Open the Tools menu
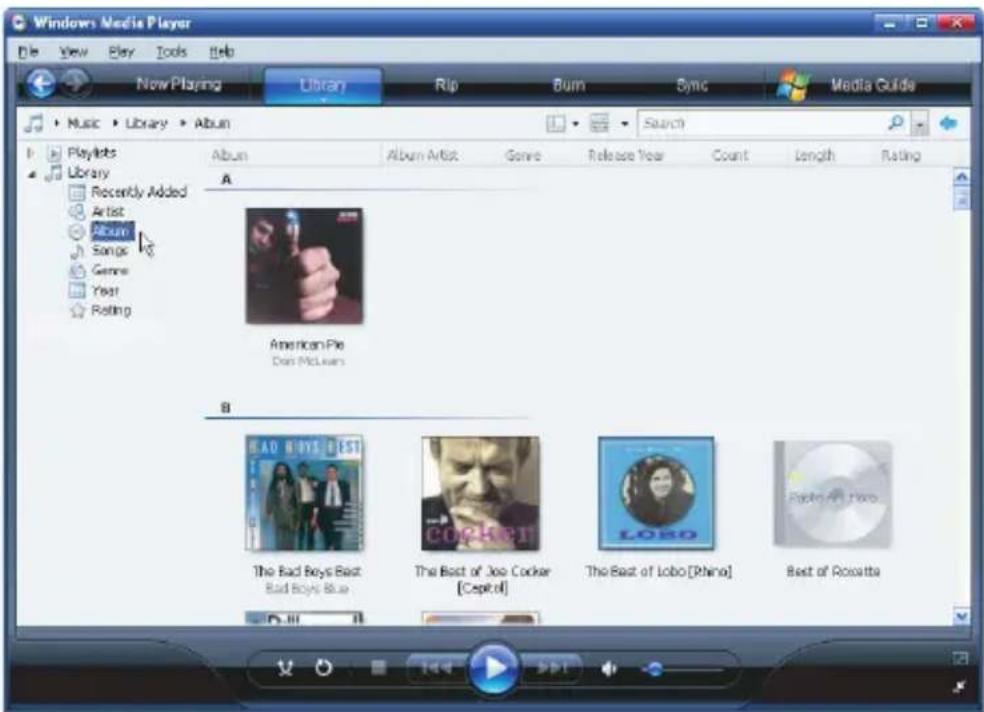Image resolution: width=984 pixels, height=712 pixels. [x=171, y=52]
